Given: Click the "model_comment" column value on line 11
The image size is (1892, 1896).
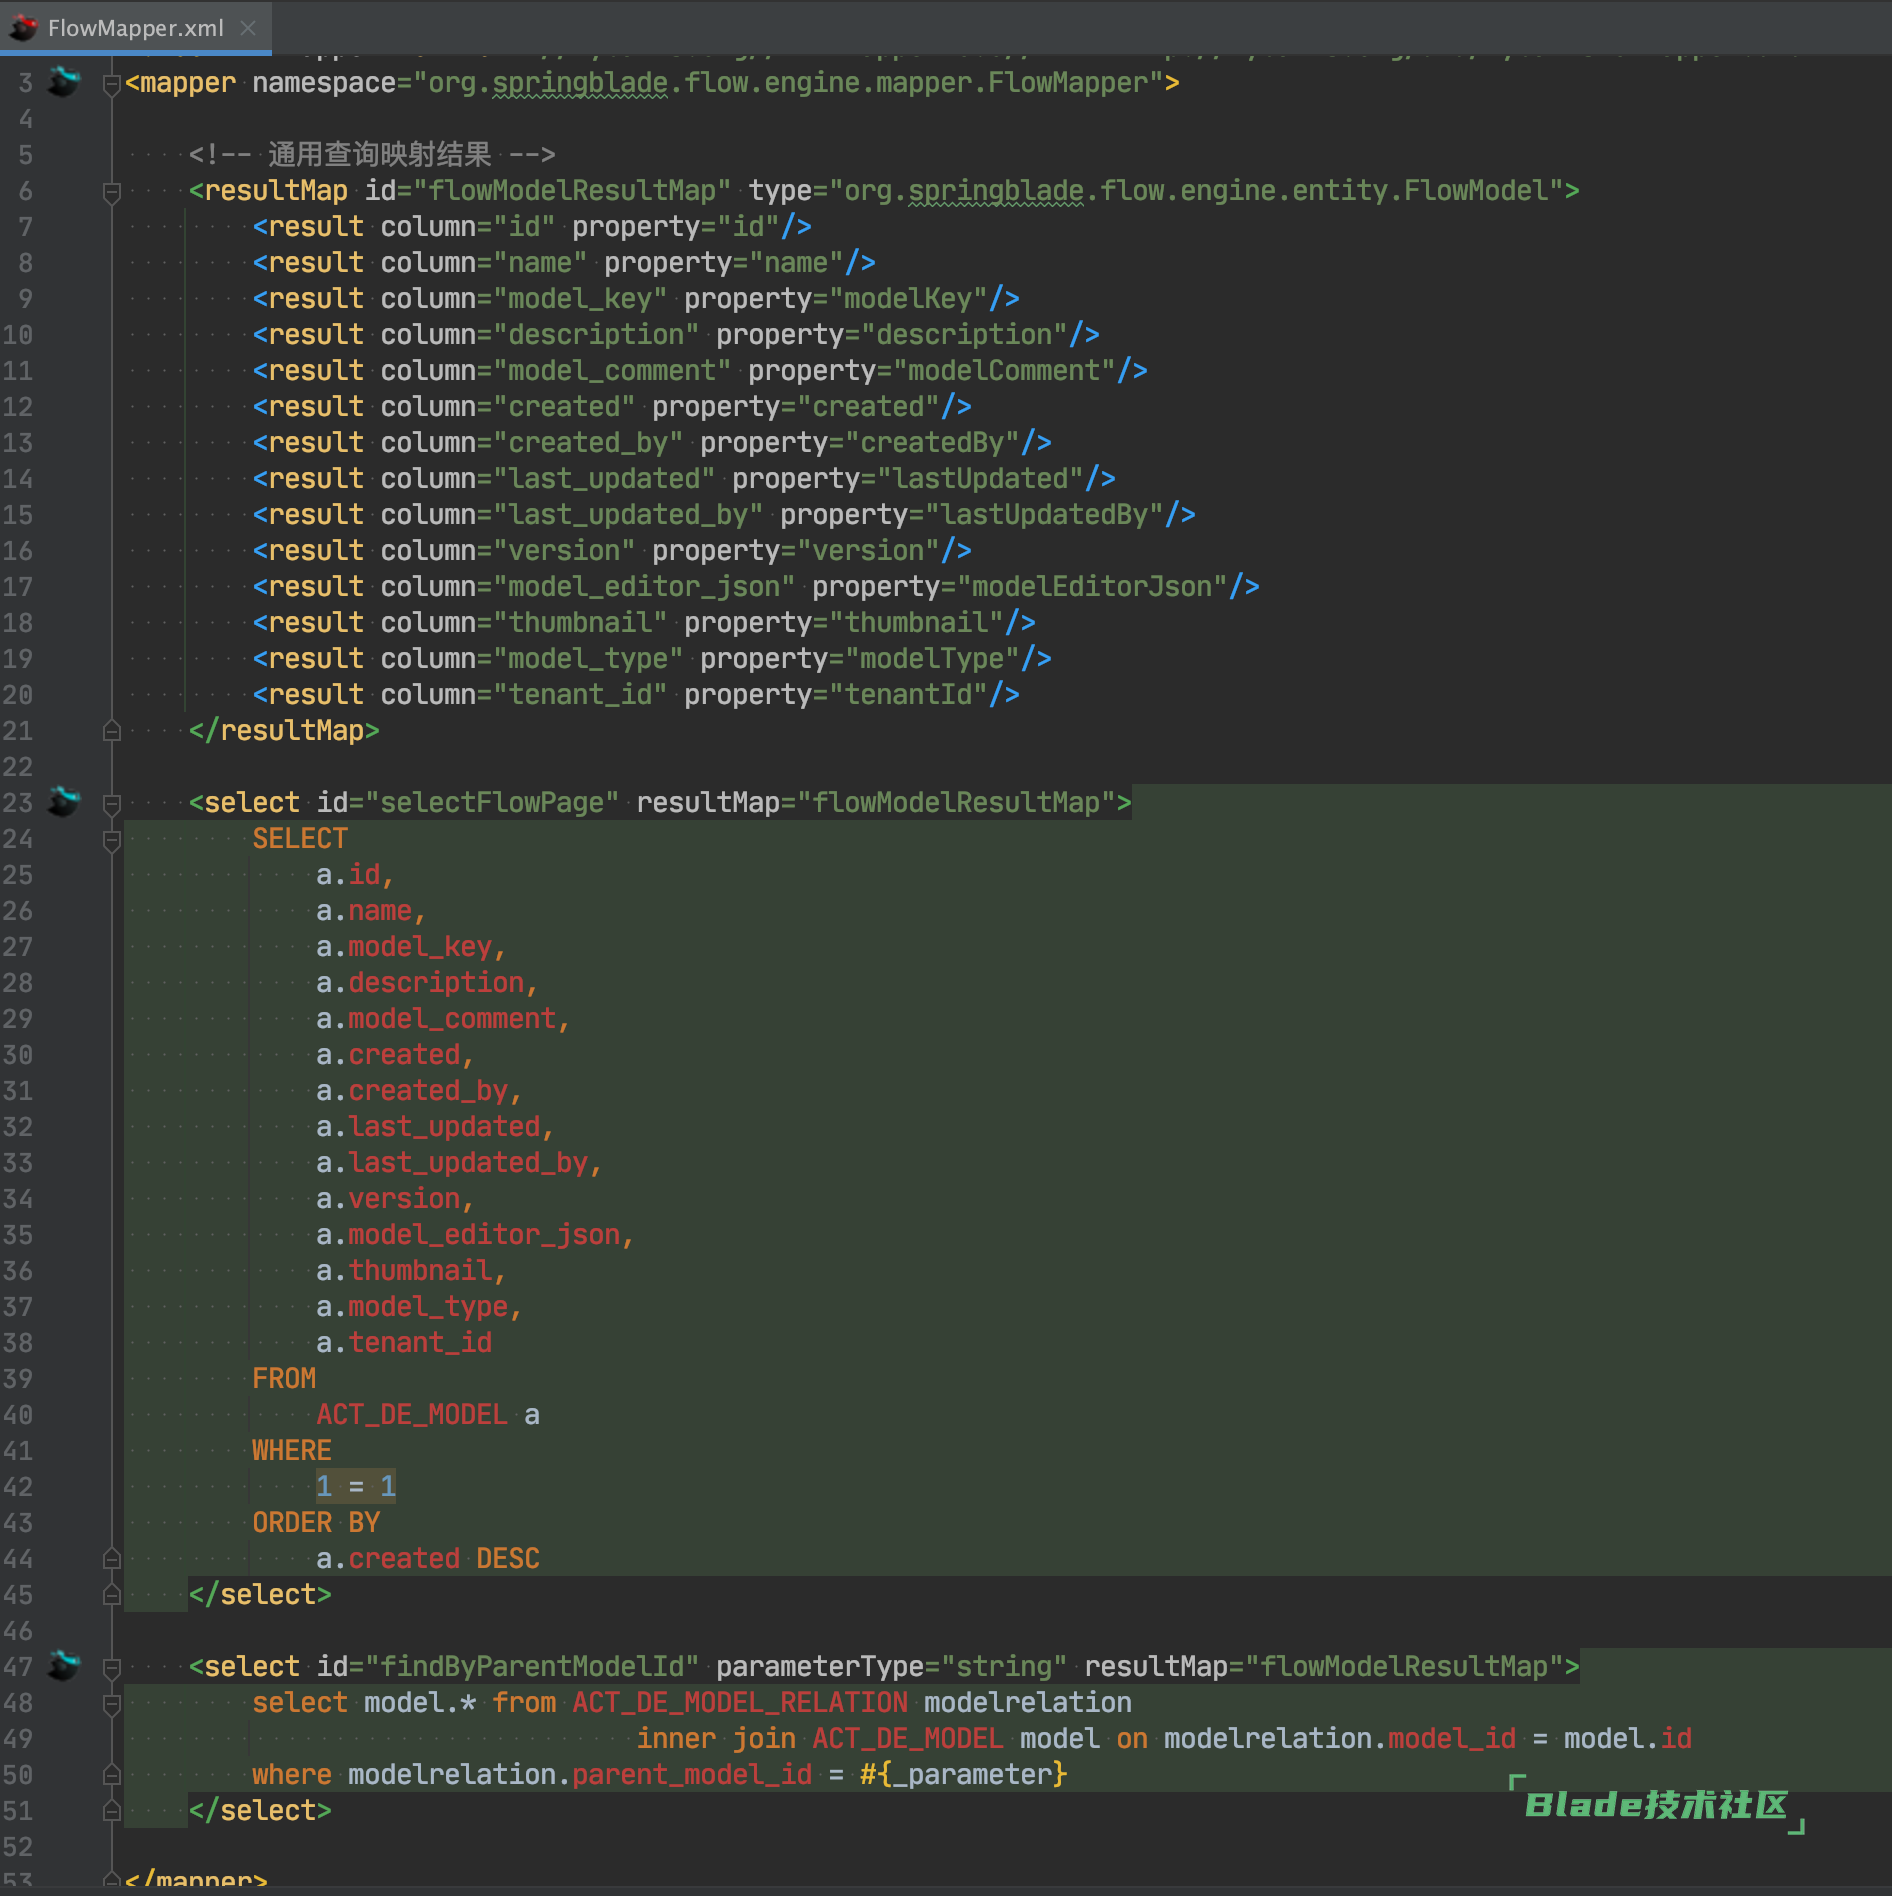Looking at the screenshot, I should point(612,371).
